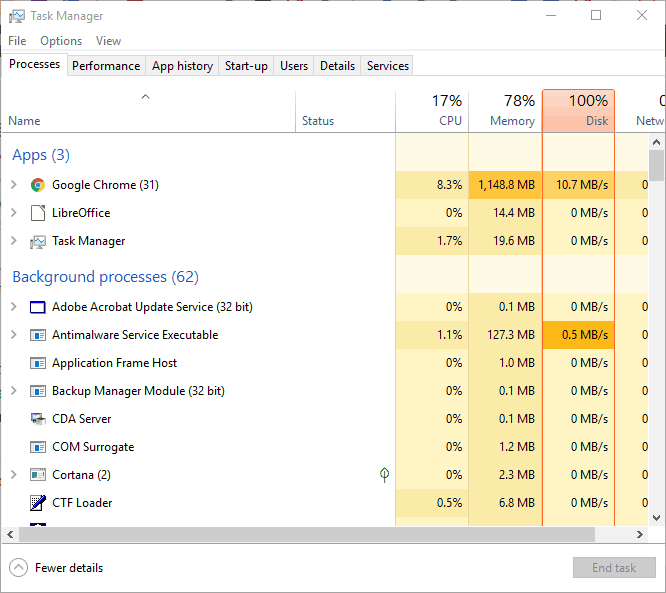Click Chrome's 10.7 MB/s disk cell
666x593 pixels.
(579, 185)
